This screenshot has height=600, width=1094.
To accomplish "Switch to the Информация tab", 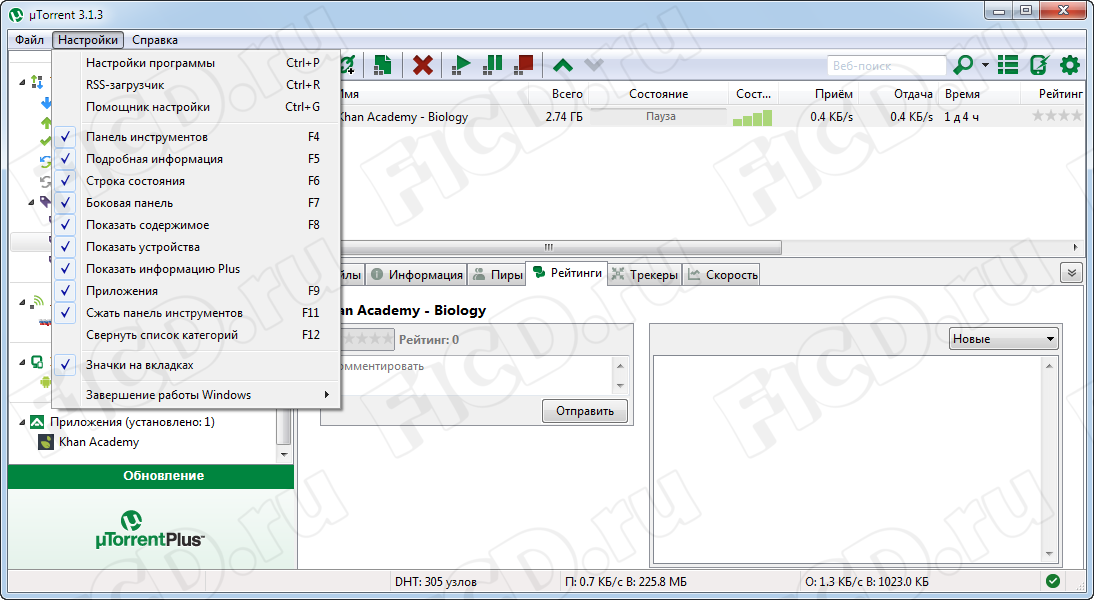I will pyautogui.click(x=417, y=275).
